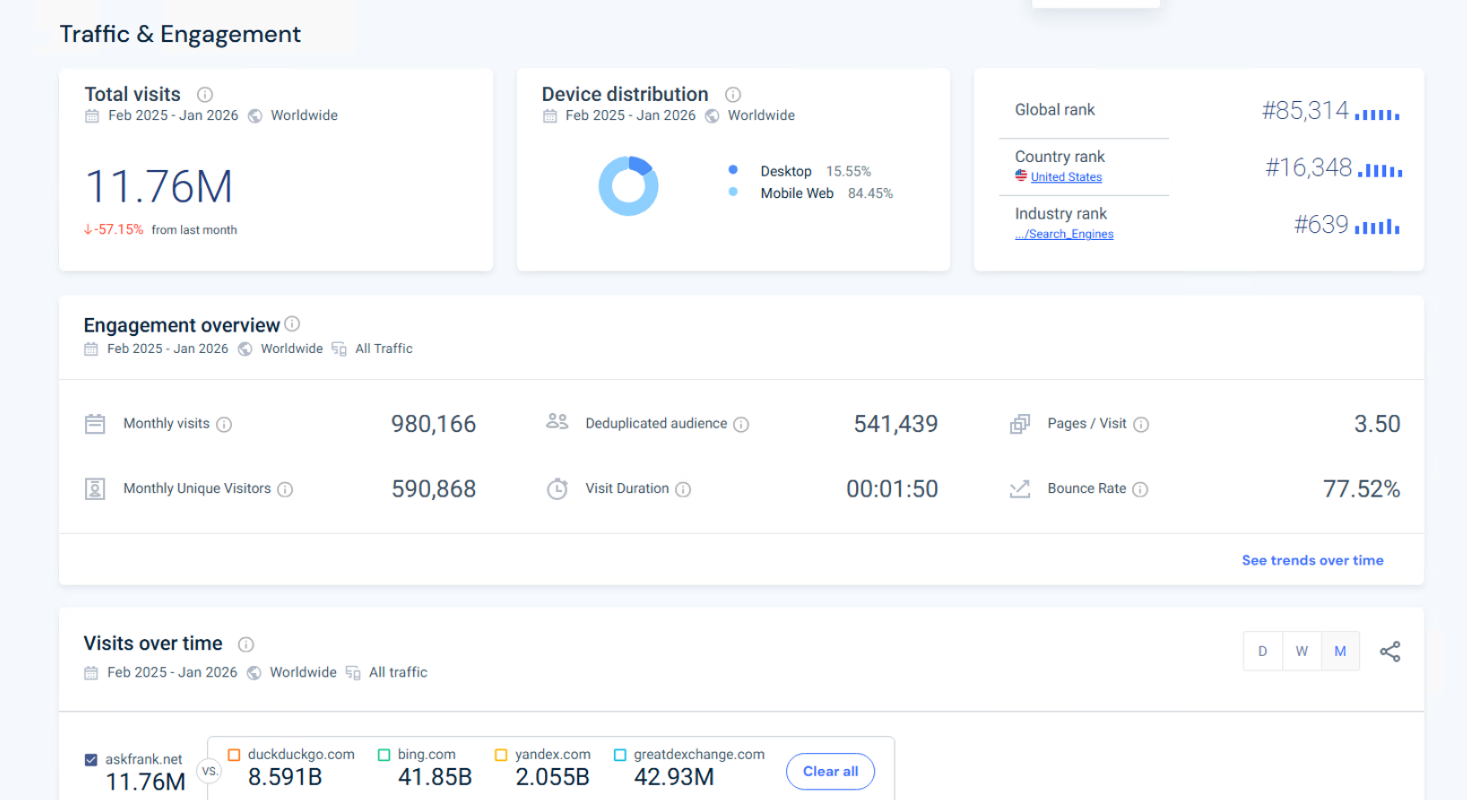
Task: Click the Pages / Visit info icon
Action: point(1141,424)
